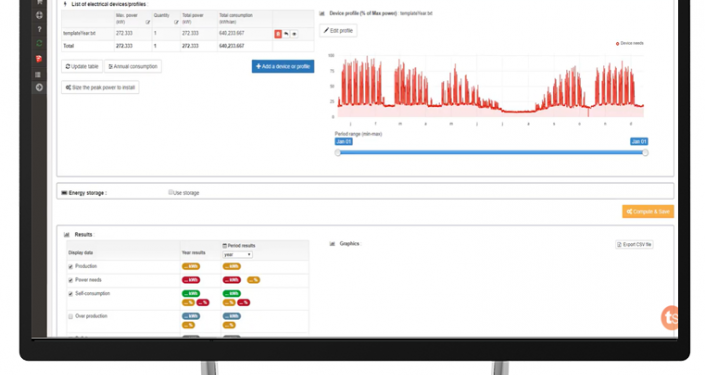Click the eye icon in templateYear.txt row
This screenshot has width=705, height=375.
click(294, 34)
